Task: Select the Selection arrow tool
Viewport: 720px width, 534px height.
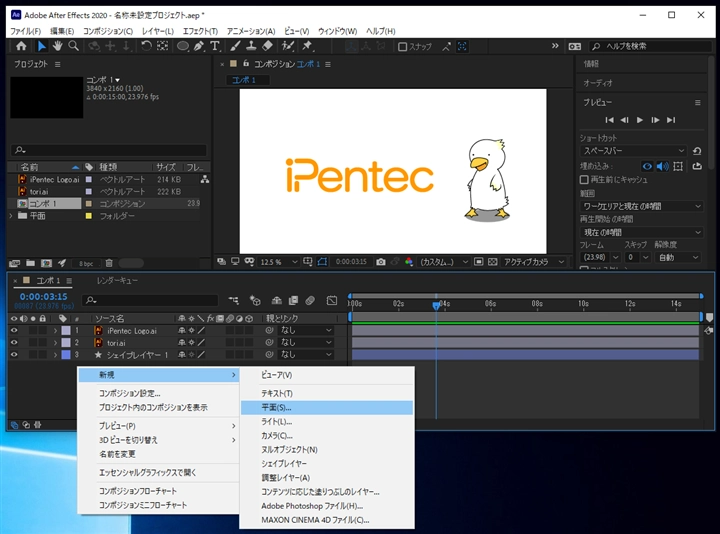Action: coord(41,46)
